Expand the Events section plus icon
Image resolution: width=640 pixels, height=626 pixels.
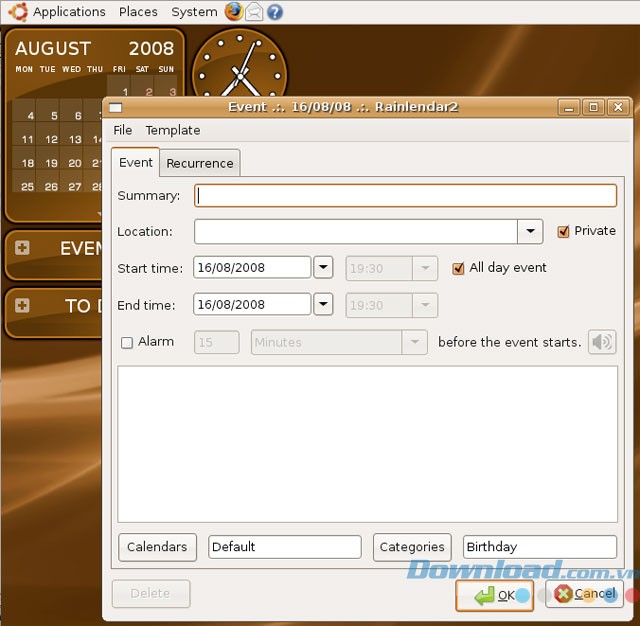click(x=22, y=248)
